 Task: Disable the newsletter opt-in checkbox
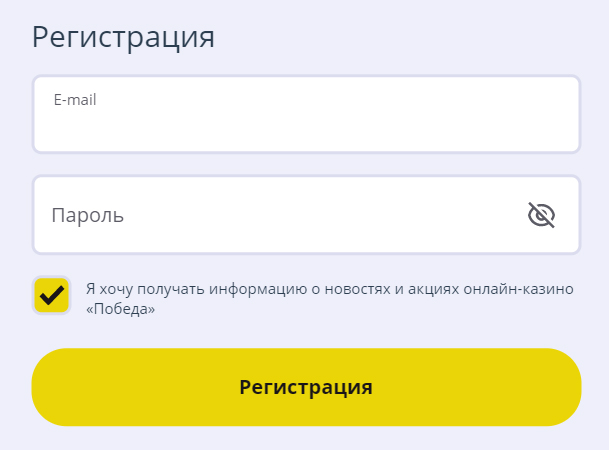point(52,295)
